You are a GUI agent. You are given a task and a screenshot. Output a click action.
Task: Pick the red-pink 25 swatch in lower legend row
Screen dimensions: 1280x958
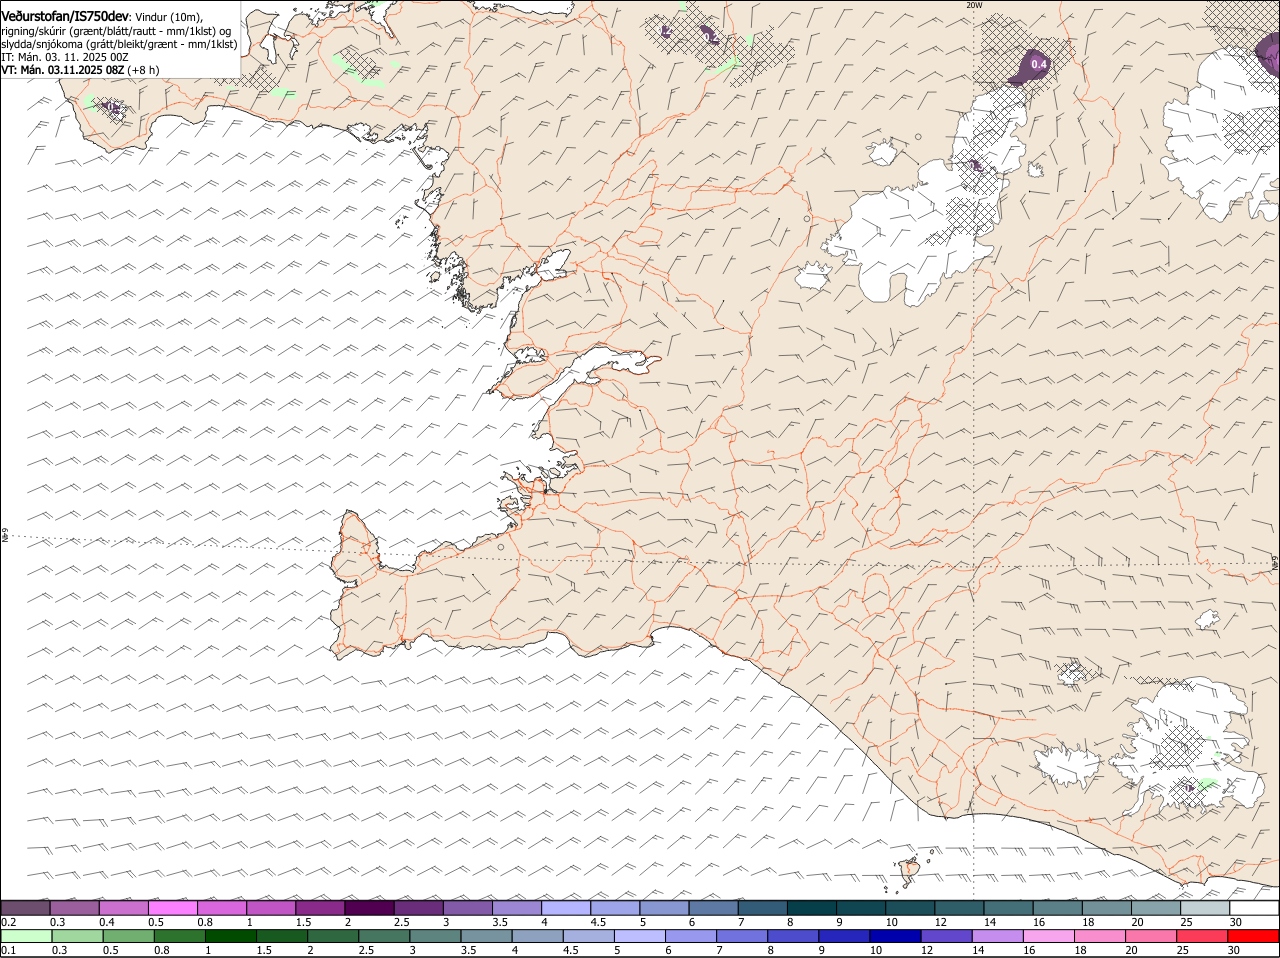(x=1203, y=936)
